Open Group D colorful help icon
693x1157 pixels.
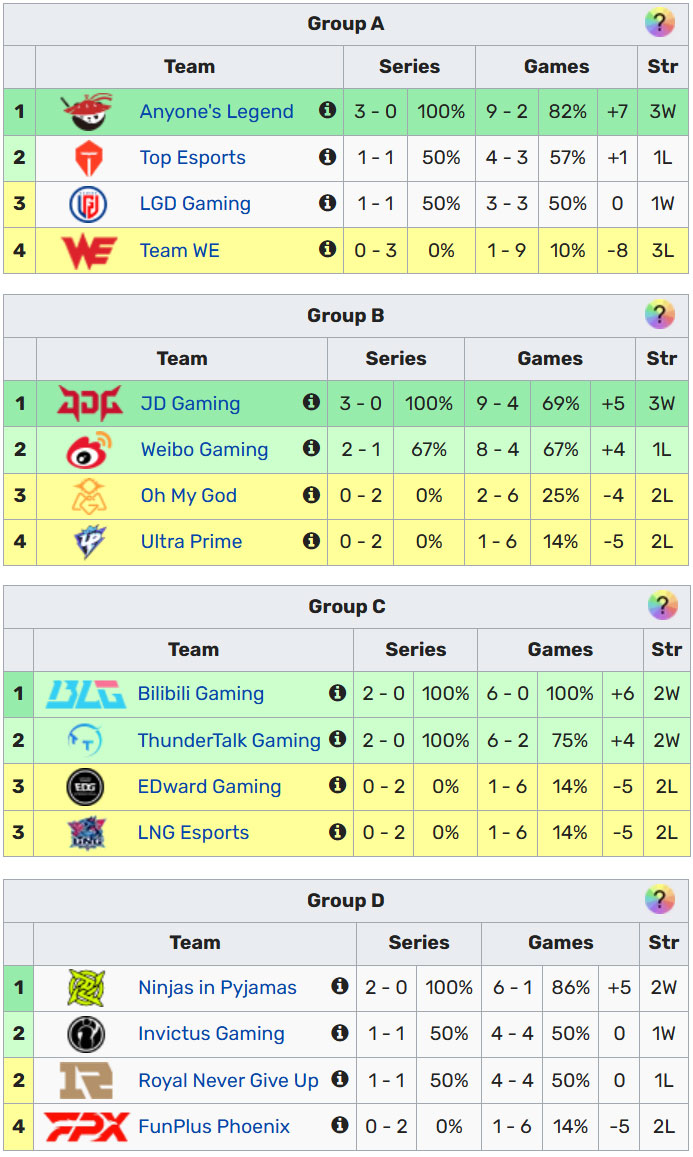point(659,900)
